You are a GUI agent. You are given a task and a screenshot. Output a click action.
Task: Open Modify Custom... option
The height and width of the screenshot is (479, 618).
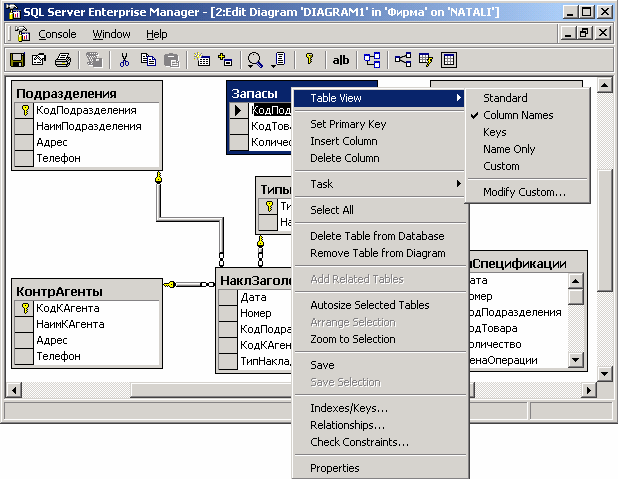524,192
